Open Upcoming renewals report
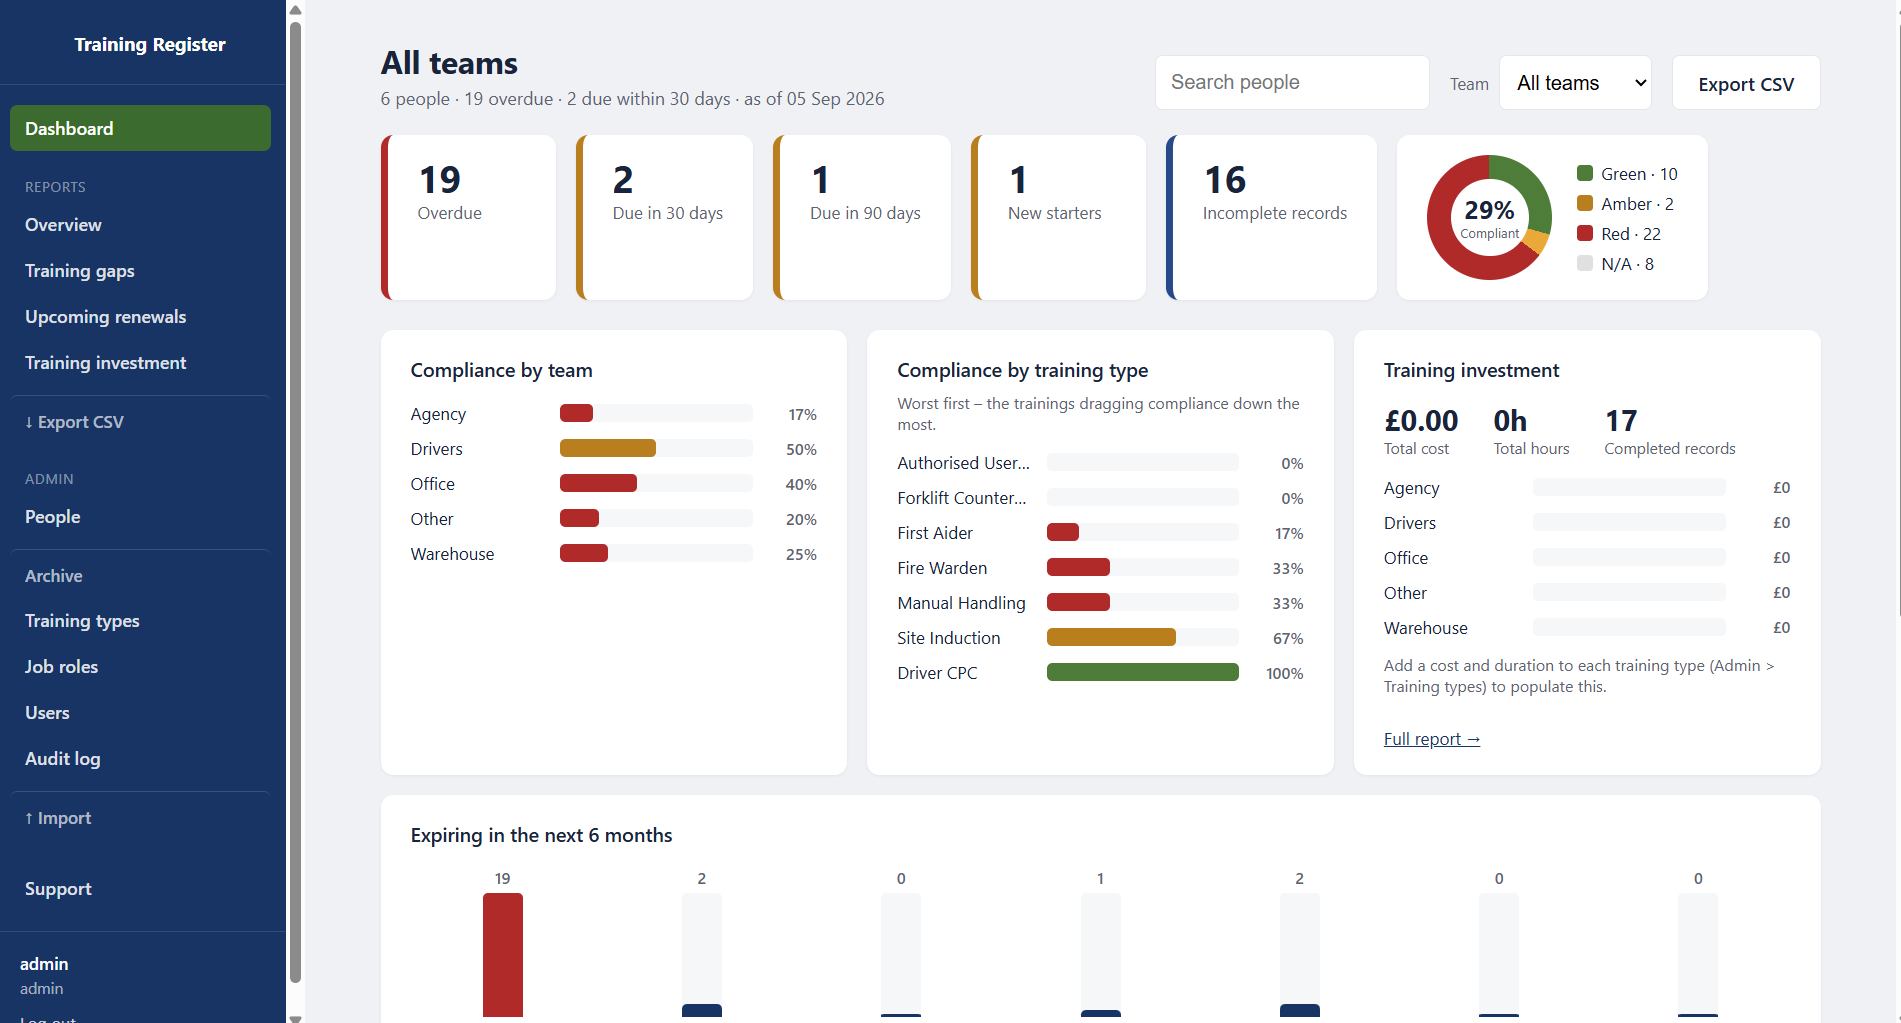The width and height of the screenshot is (1901, 1023). click(x=106, y=317)
